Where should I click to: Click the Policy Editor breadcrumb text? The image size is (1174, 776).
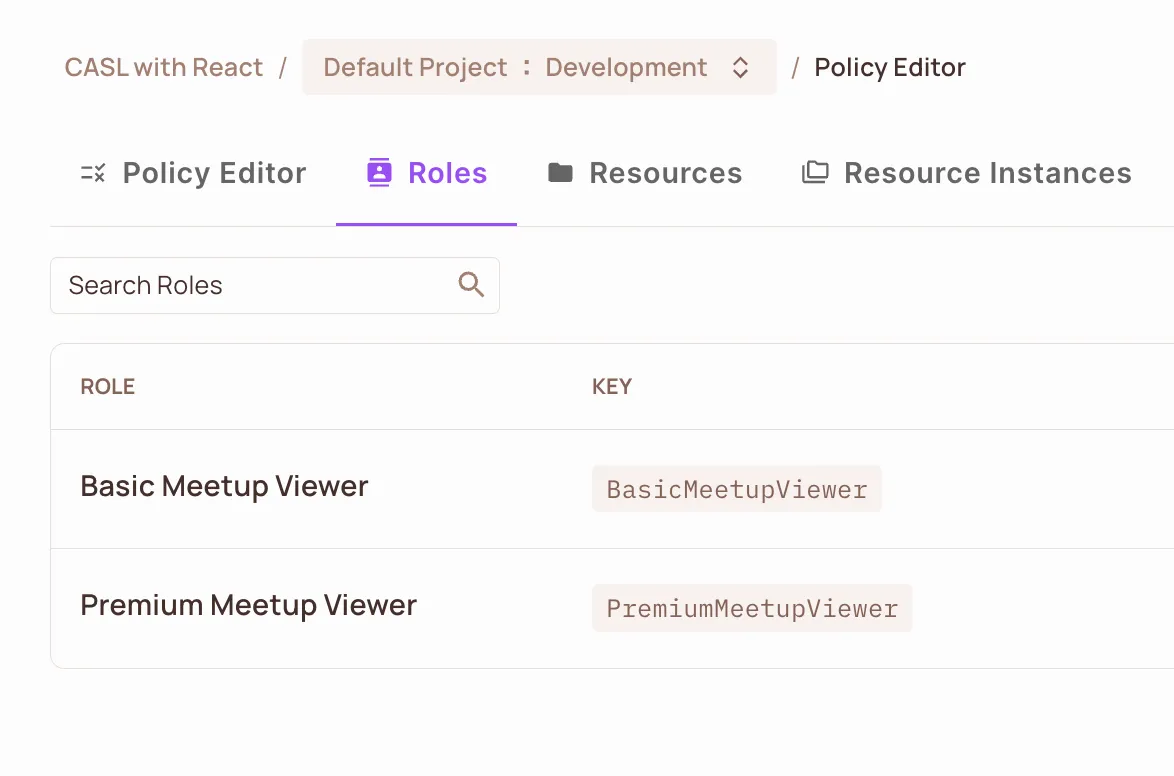coord(890,68)
